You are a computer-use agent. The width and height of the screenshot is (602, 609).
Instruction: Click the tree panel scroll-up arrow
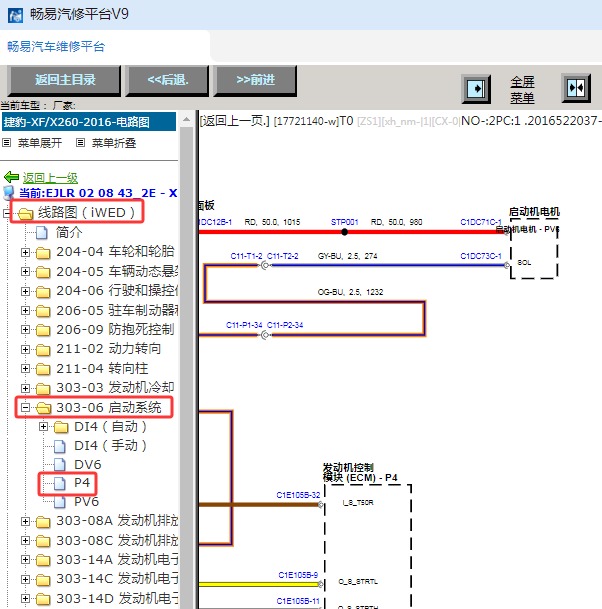[186, 120]
